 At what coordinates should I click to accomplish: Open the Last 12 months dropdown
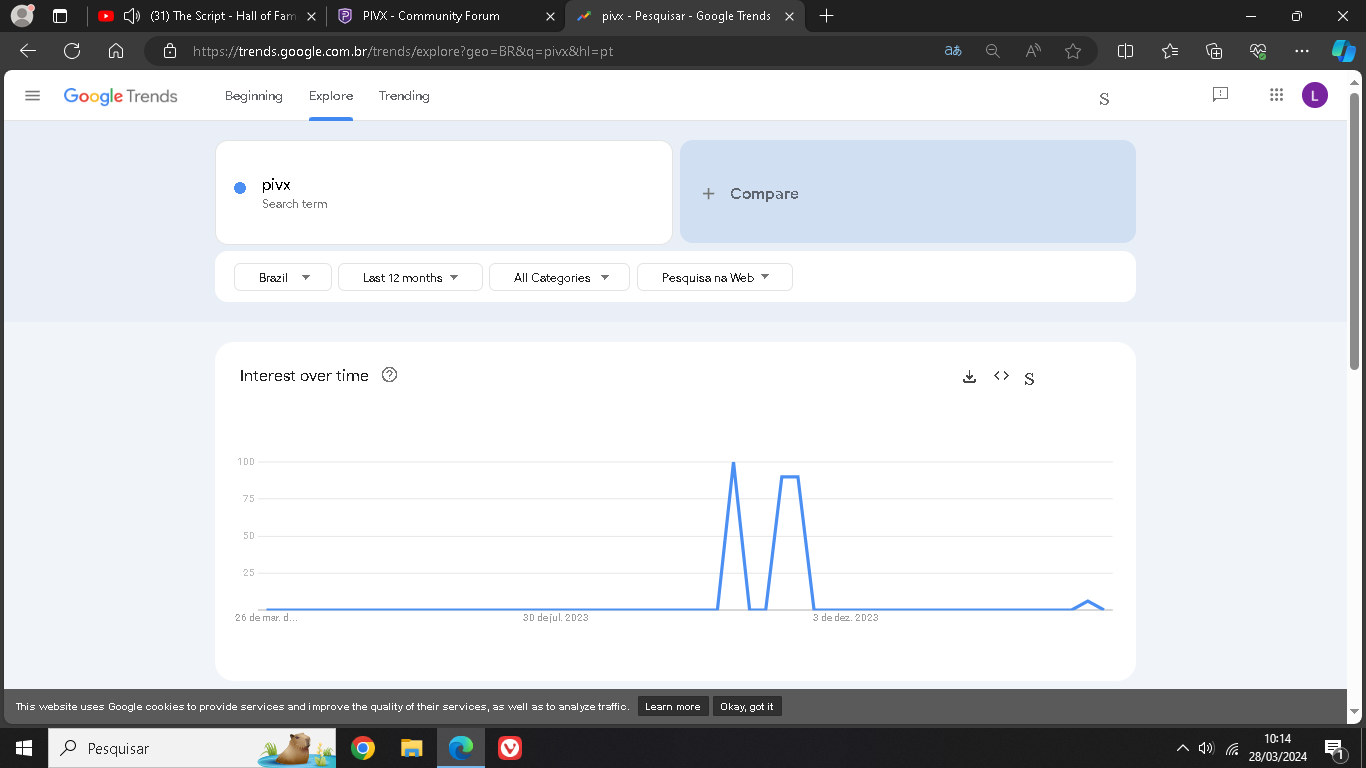(410, 277)
